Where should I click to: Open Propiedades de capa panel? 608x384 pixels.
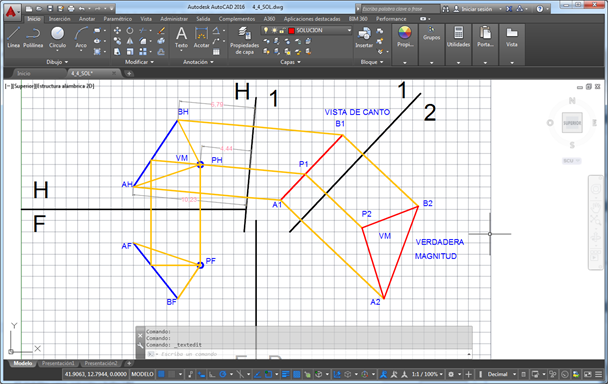click(x=244, y=40)
